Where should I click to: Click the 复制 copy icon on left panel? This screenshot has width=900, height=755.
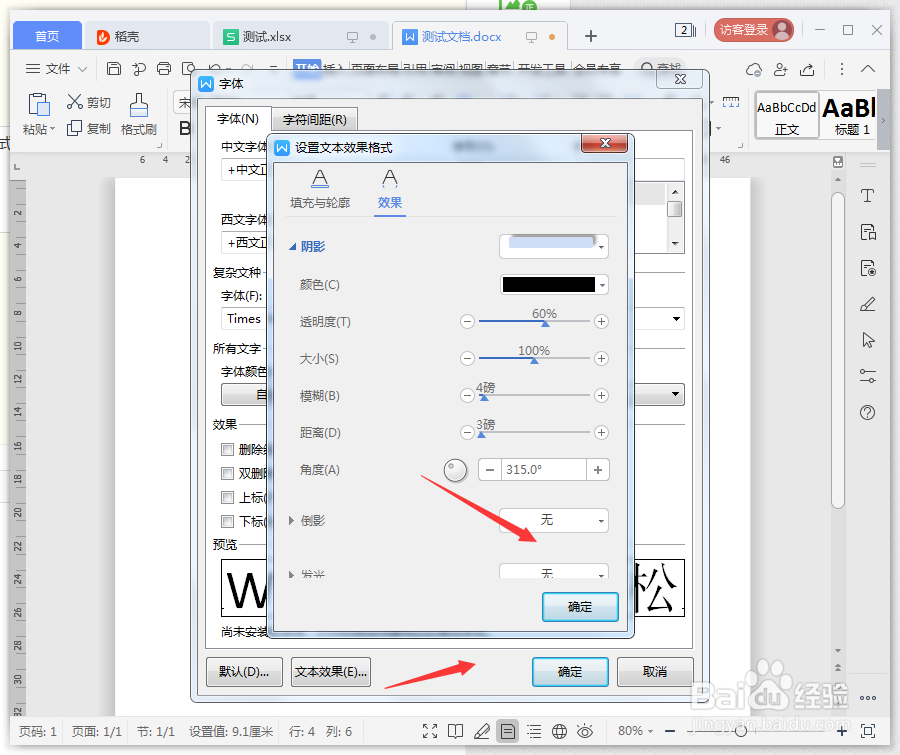click(x=88, y=126)
